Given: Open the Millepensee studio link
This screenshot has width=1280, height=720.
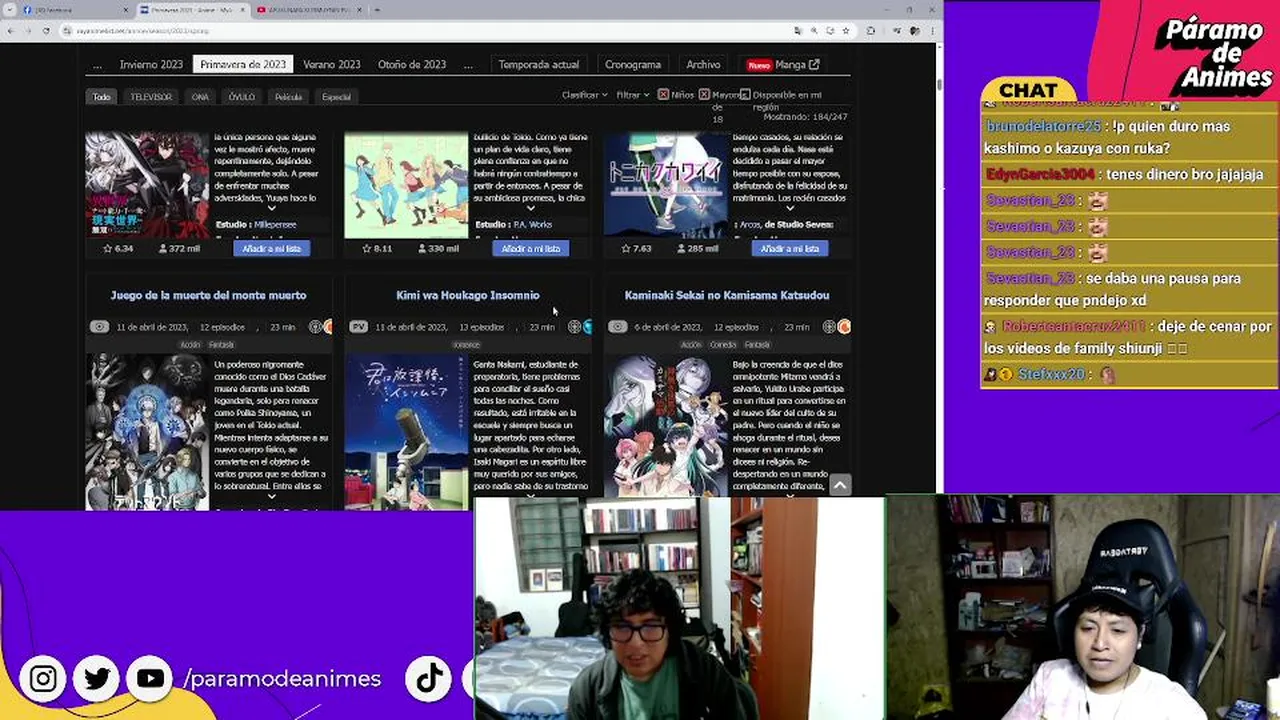Looking at the screenshot, I should 275,225.
